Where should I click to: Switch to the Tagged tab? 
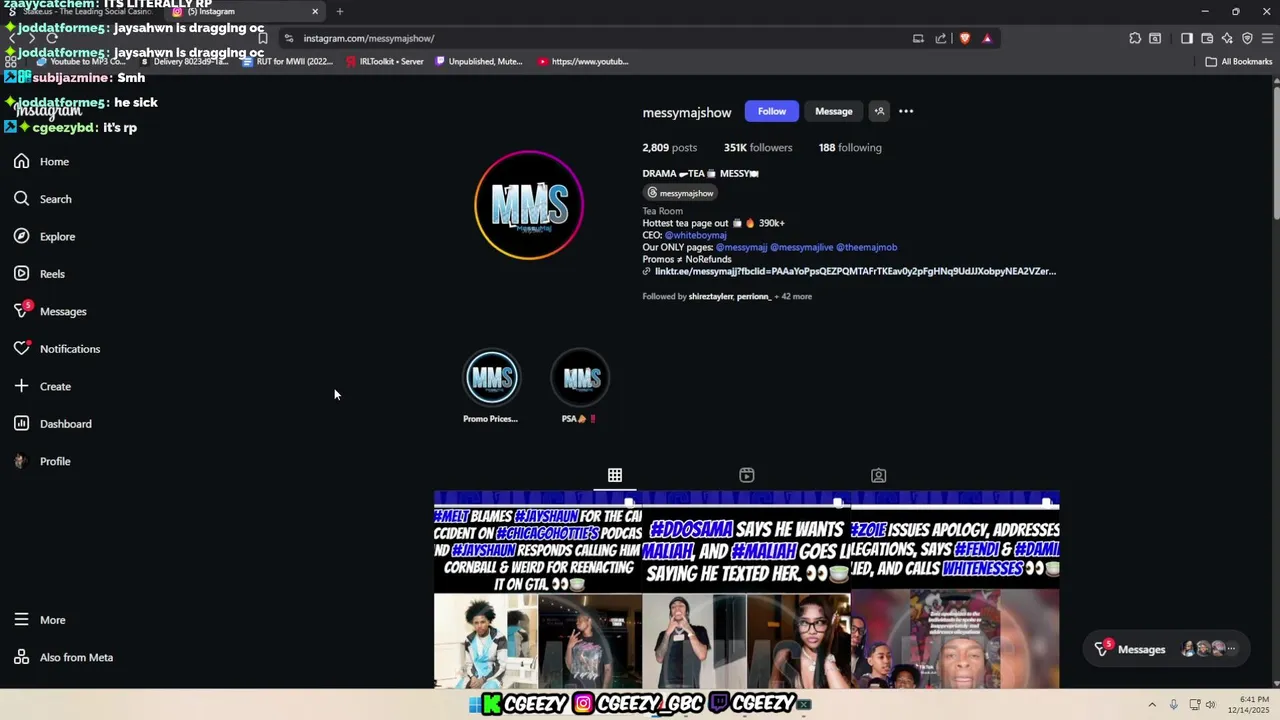click(879, 475)
